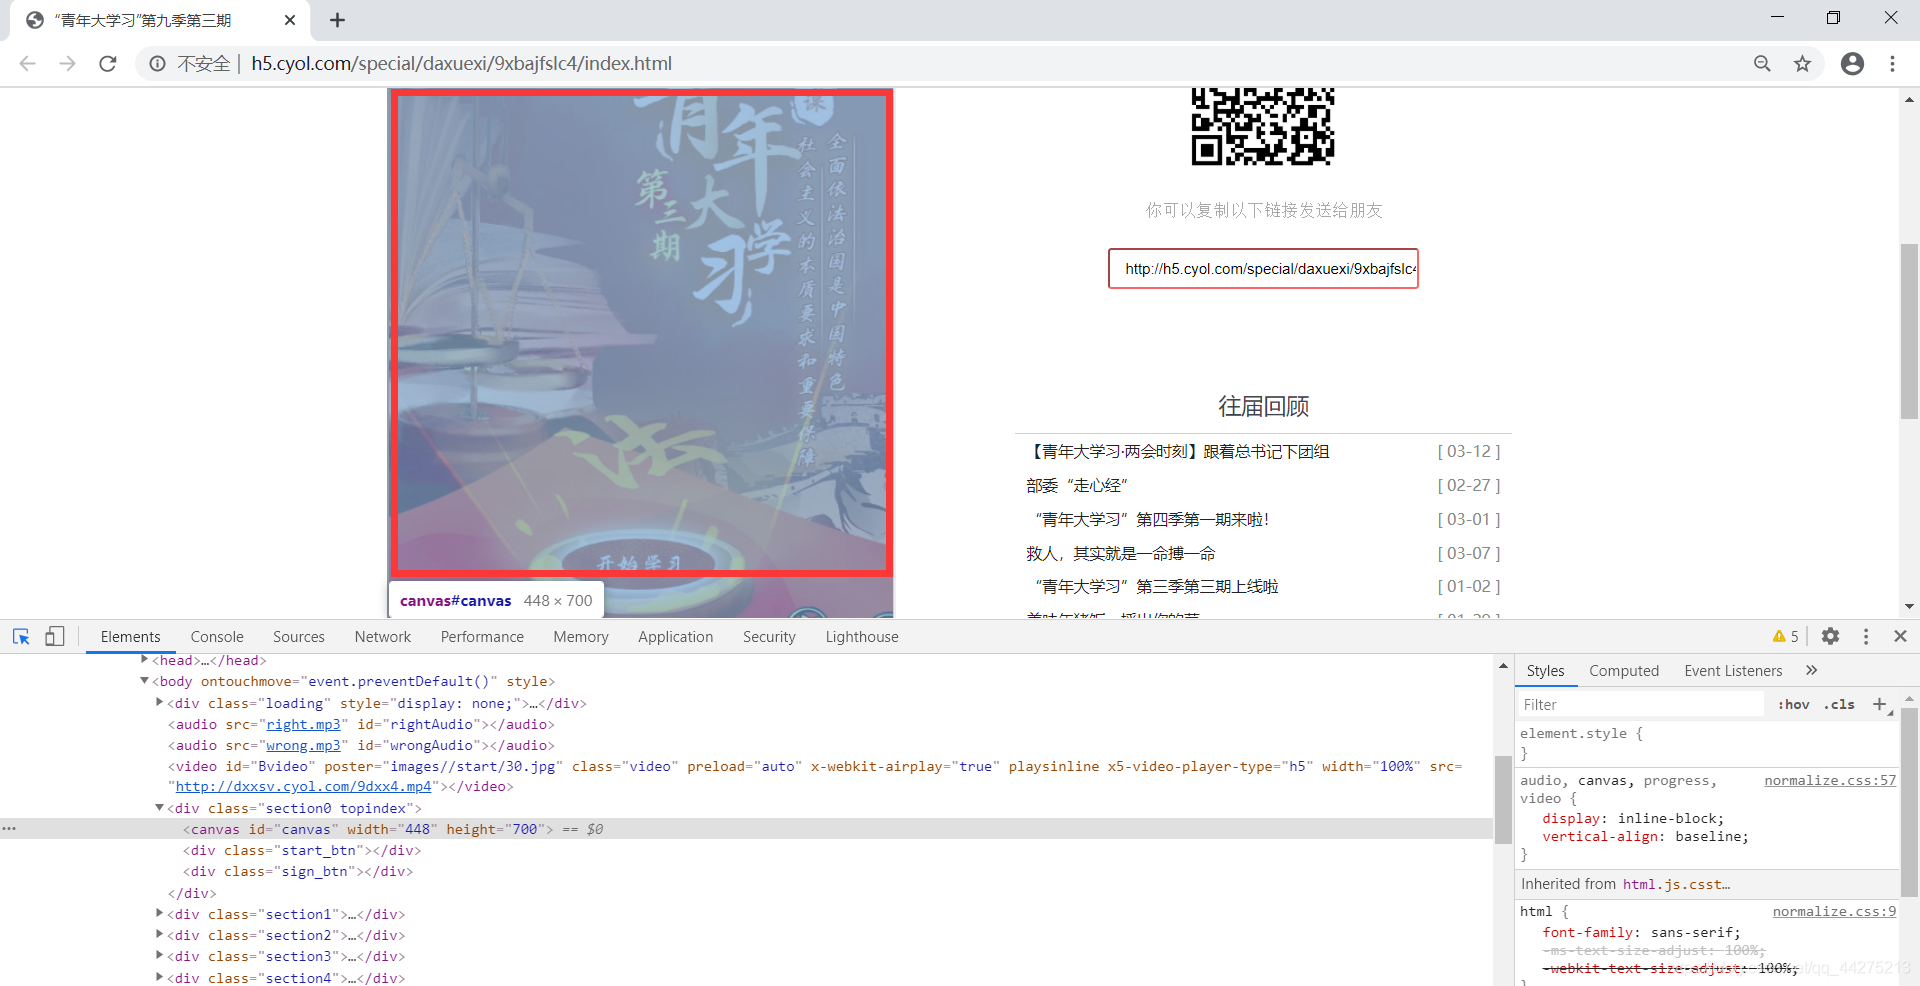Click the share link URL field
This screenshot has width=1920, height=986.
(x=1263, y=268)
